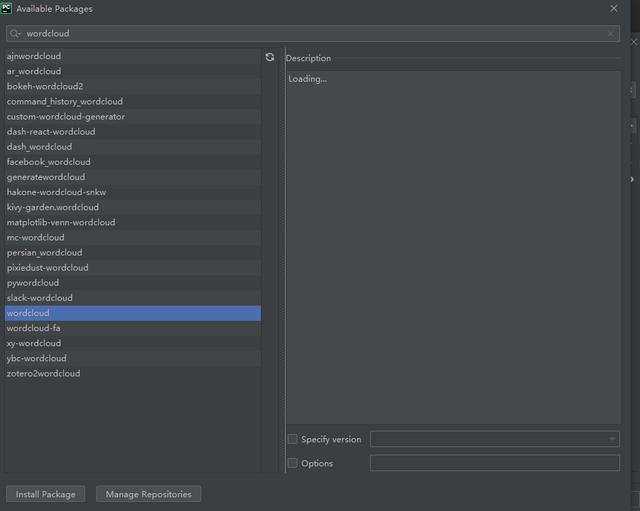Select ajnwordcloud package
Image resolution: width=640 pixels, height=511 pixels.
(133, 56)
